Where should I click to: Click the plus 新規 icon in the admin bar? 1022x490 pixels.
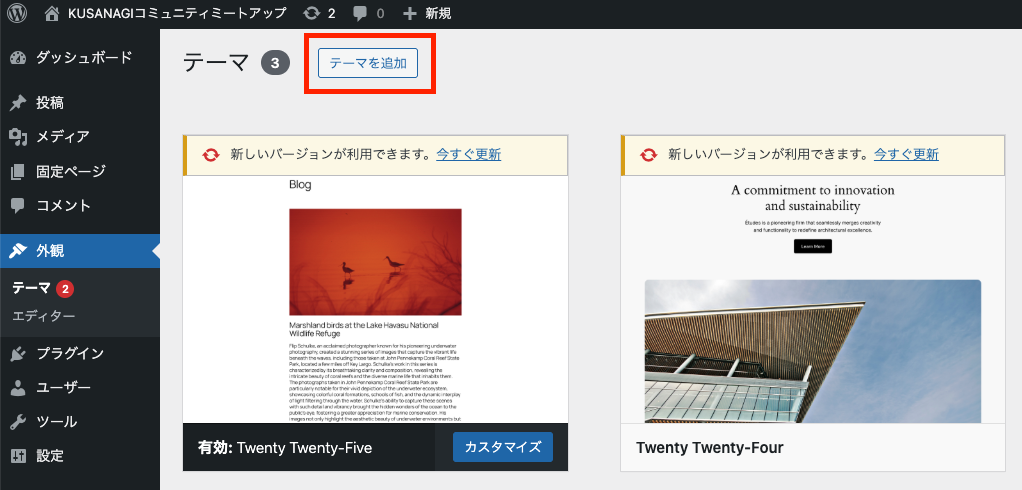410,14
